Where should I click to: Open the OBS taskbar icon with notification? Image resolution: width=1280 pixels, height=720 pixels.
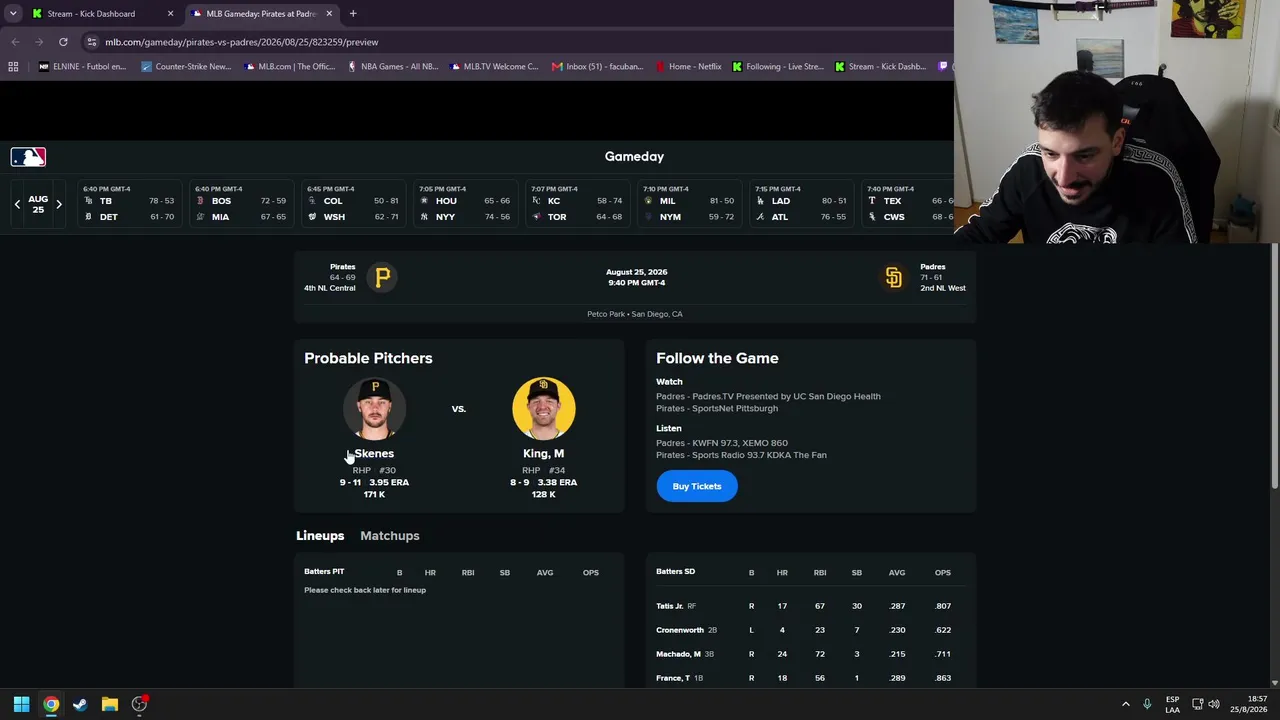pyautogui.click(x=139, y=704)
